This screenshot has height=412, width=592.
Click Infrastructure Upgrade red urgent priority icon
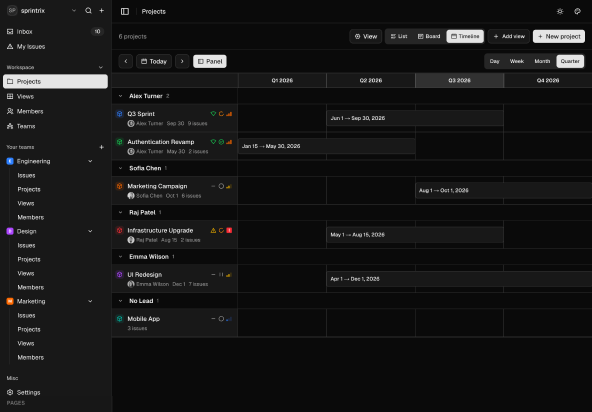[229, 230]
